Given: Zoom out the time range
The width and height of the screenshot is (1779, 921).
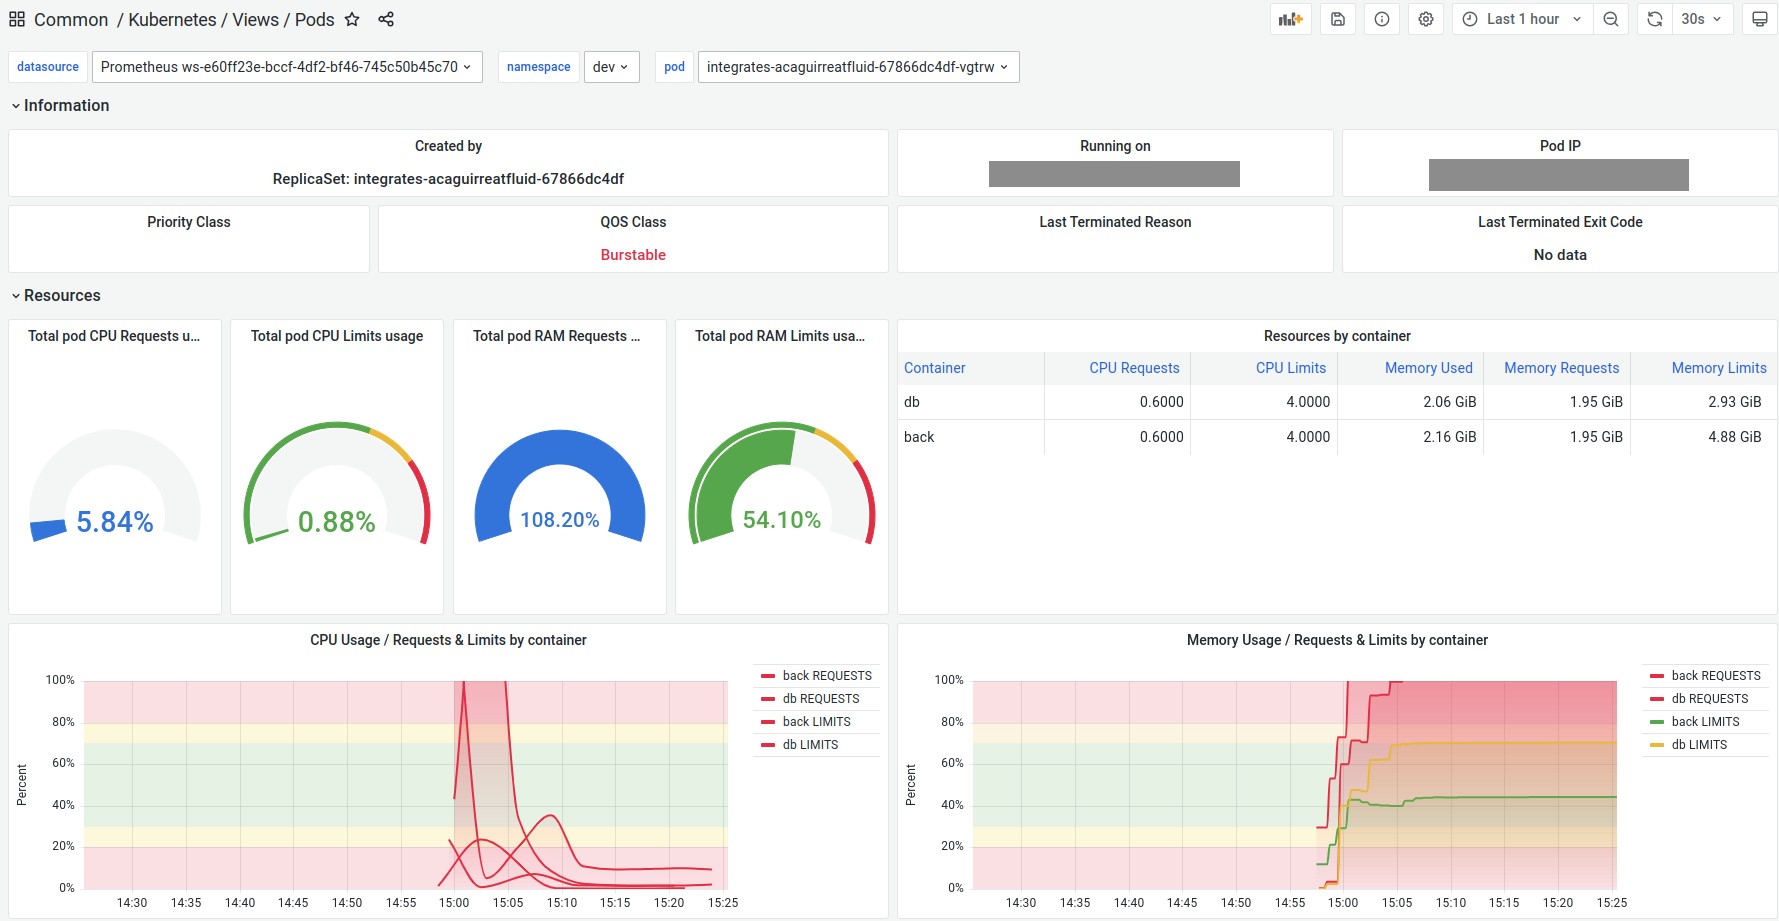Looking at the screenshot, I should tap(1611, 19).
